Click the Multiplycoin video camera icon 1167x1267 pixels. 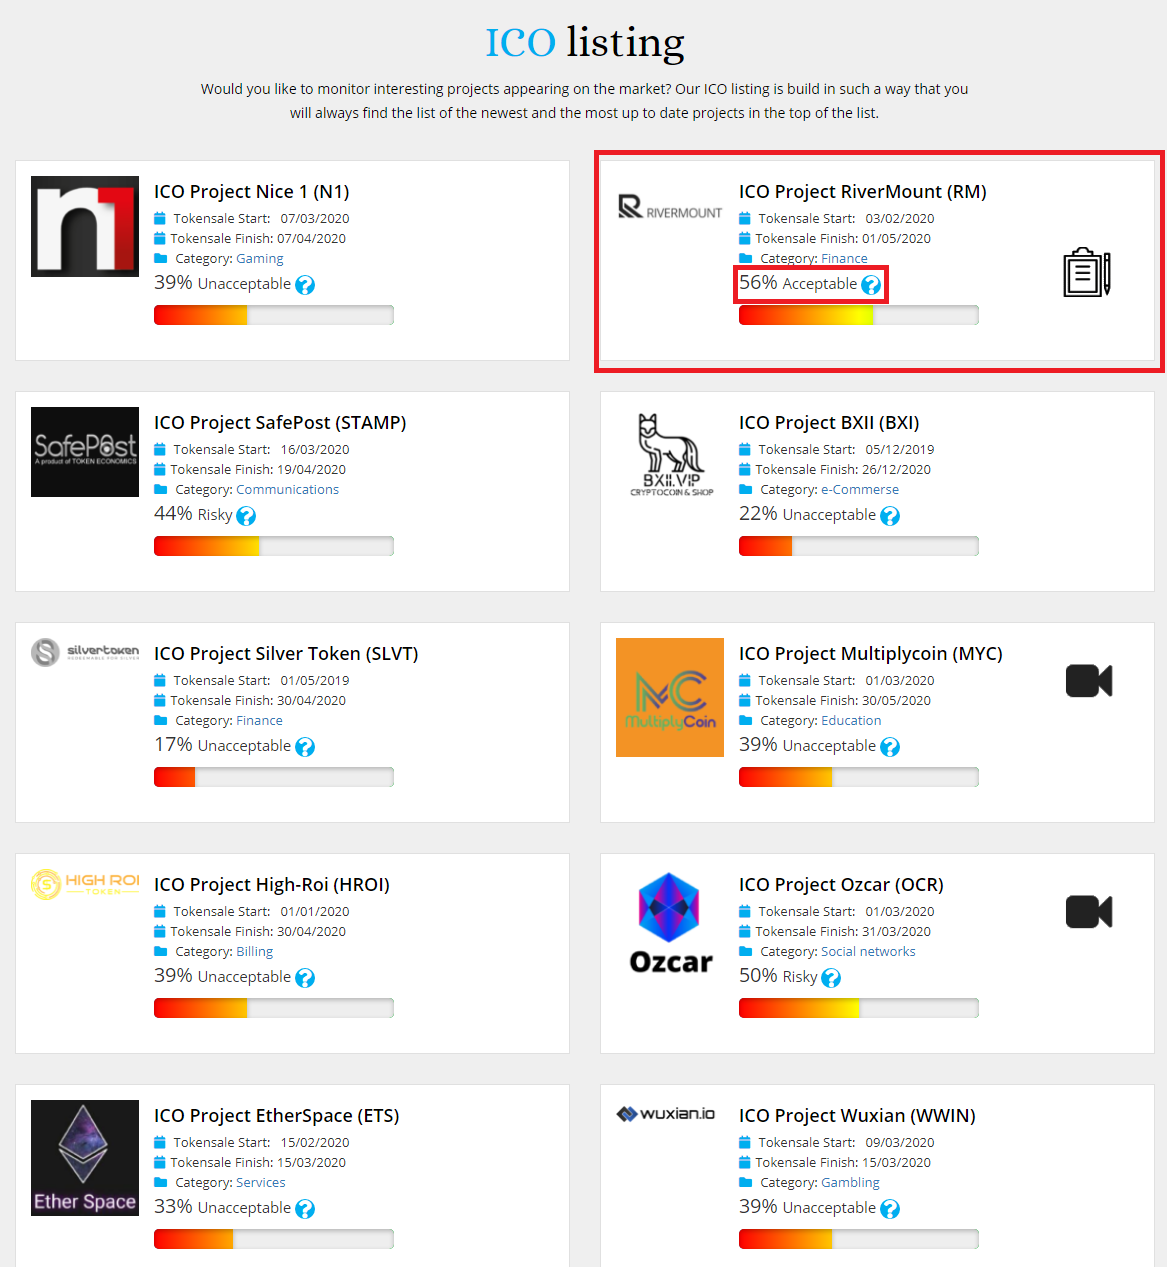pyautogui.click(x=1089, y=681)
